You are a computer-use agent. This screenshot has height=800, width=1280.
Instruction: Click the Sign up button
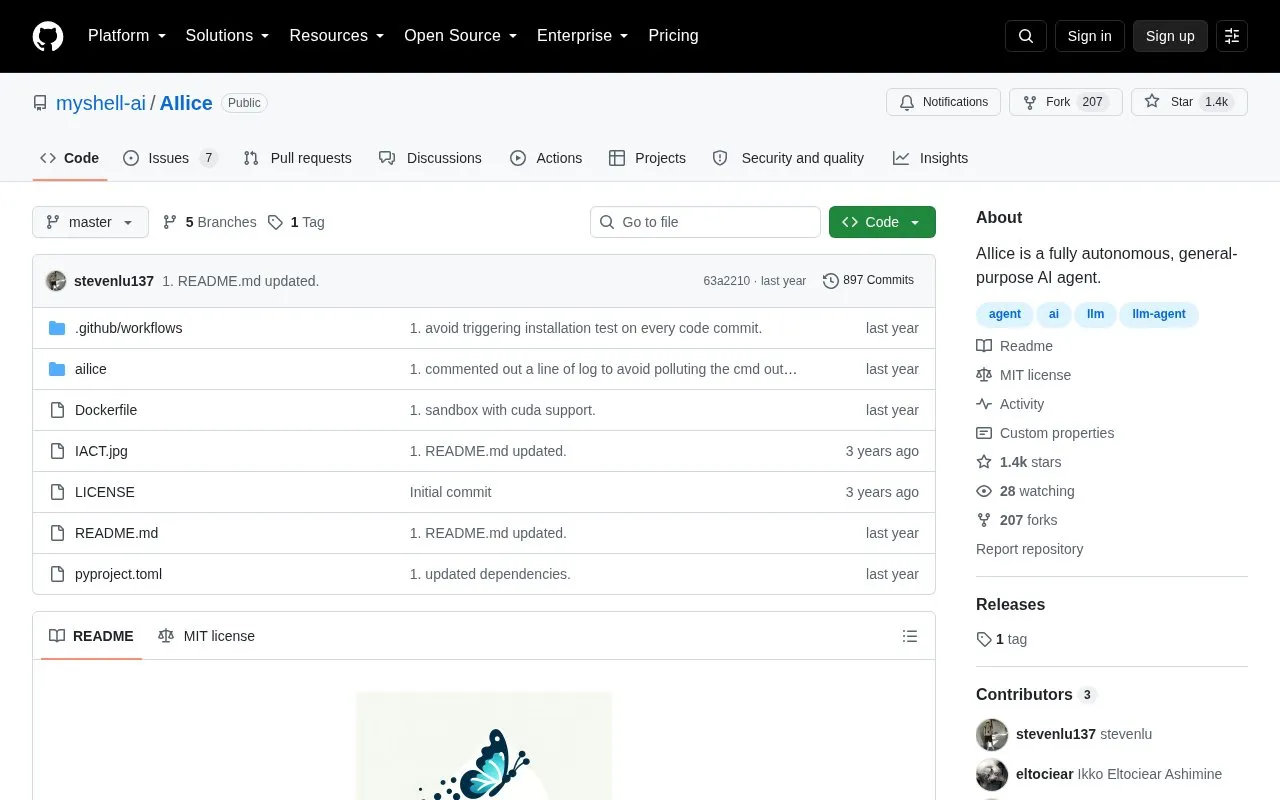(x=1170, y=36)
